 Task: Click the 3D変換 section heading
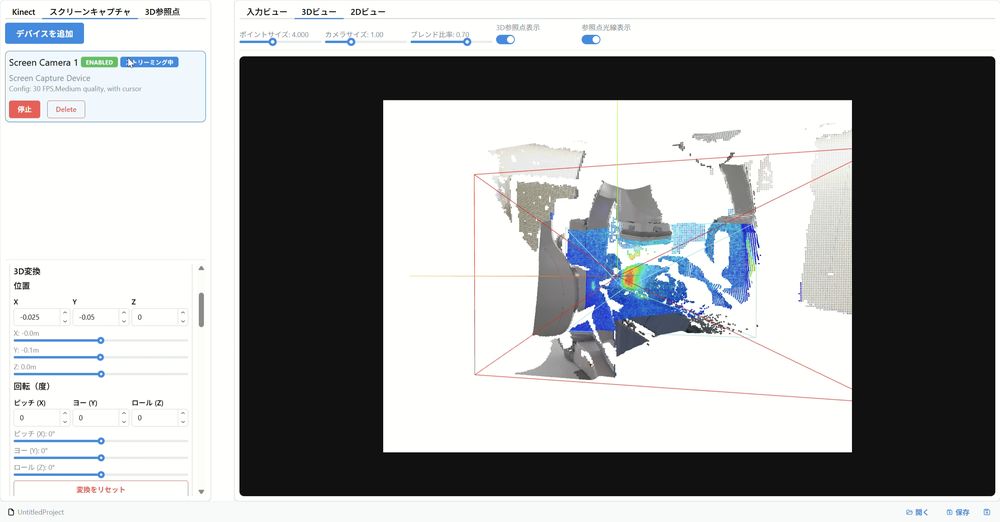click(x=27, y=271)
